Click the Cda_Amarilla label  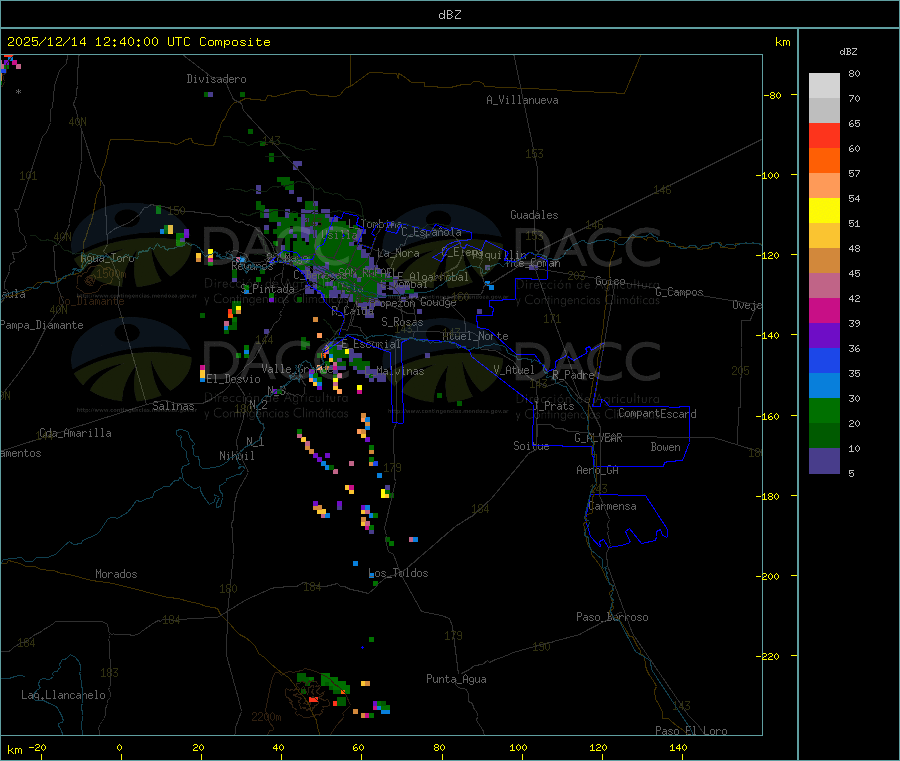75,433
